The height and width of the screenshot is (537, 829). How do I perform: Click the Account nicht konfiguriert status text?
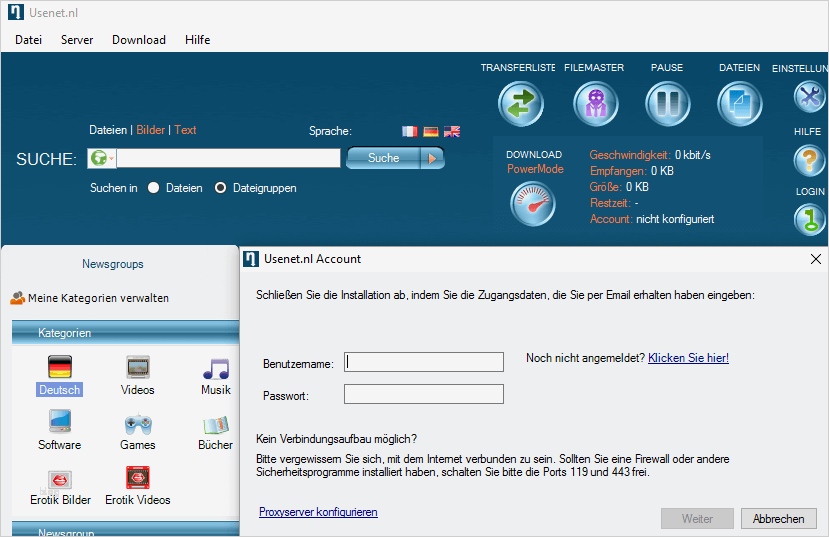pos(652,219)
